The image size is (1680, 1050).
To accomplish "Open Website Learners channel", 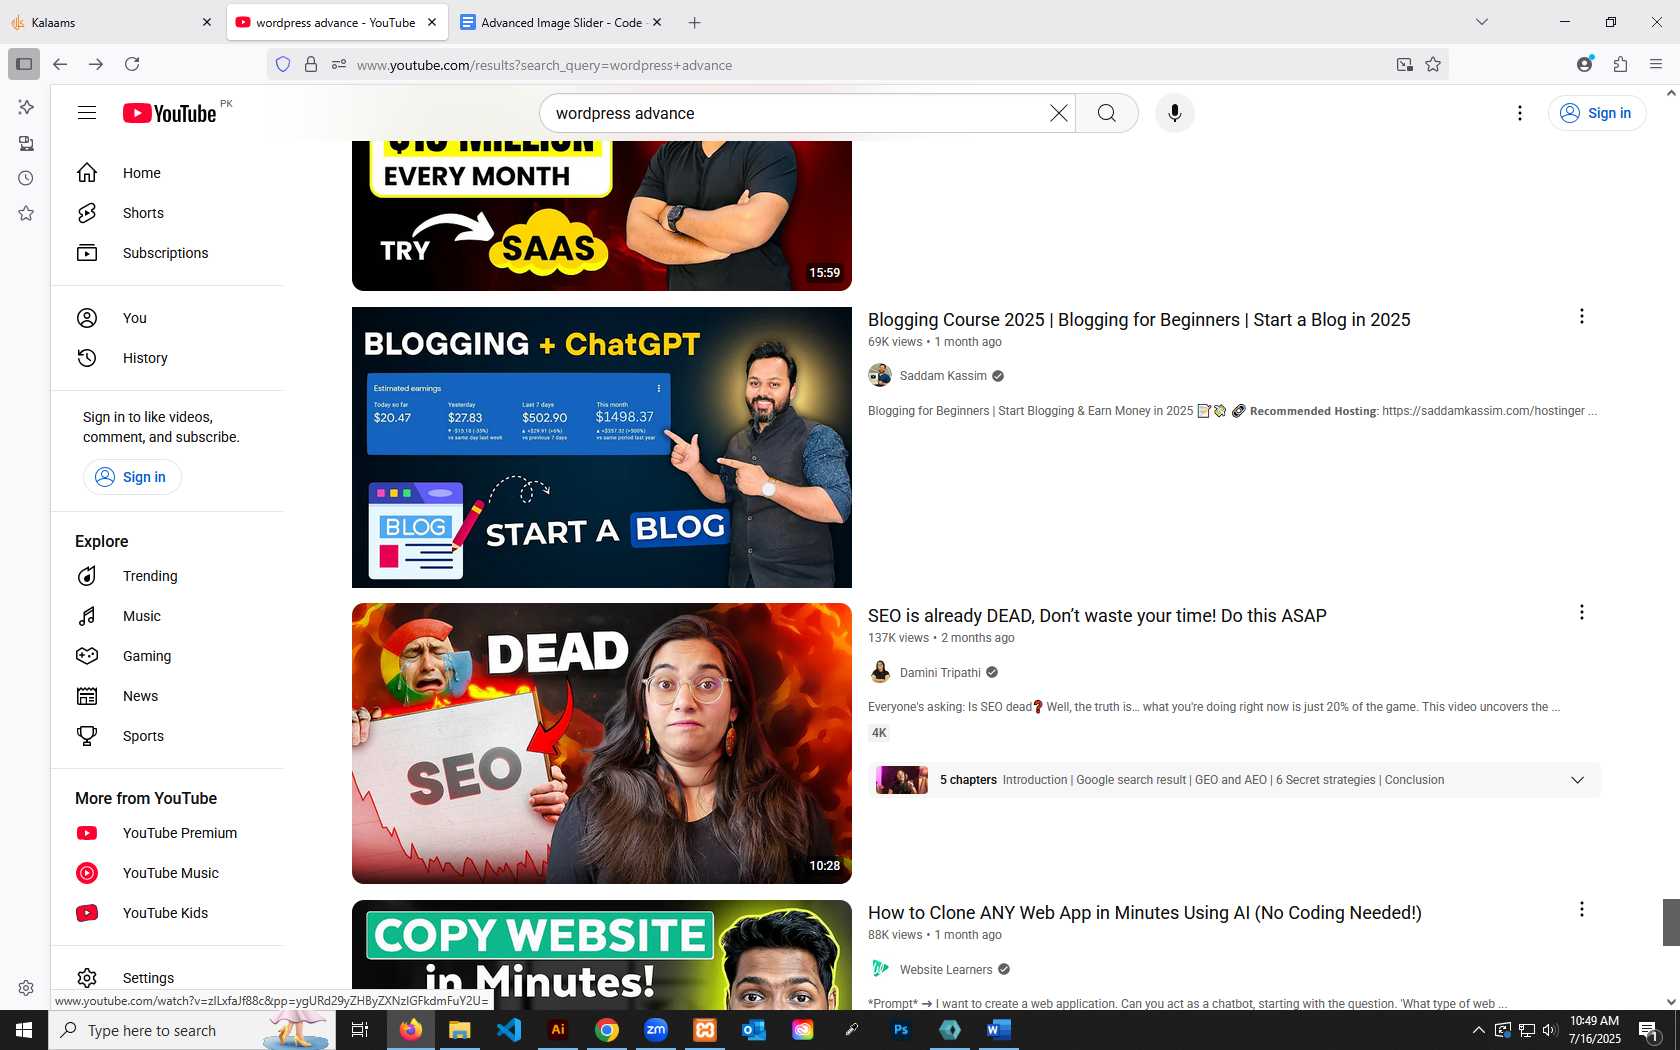I will coord(946,970).
